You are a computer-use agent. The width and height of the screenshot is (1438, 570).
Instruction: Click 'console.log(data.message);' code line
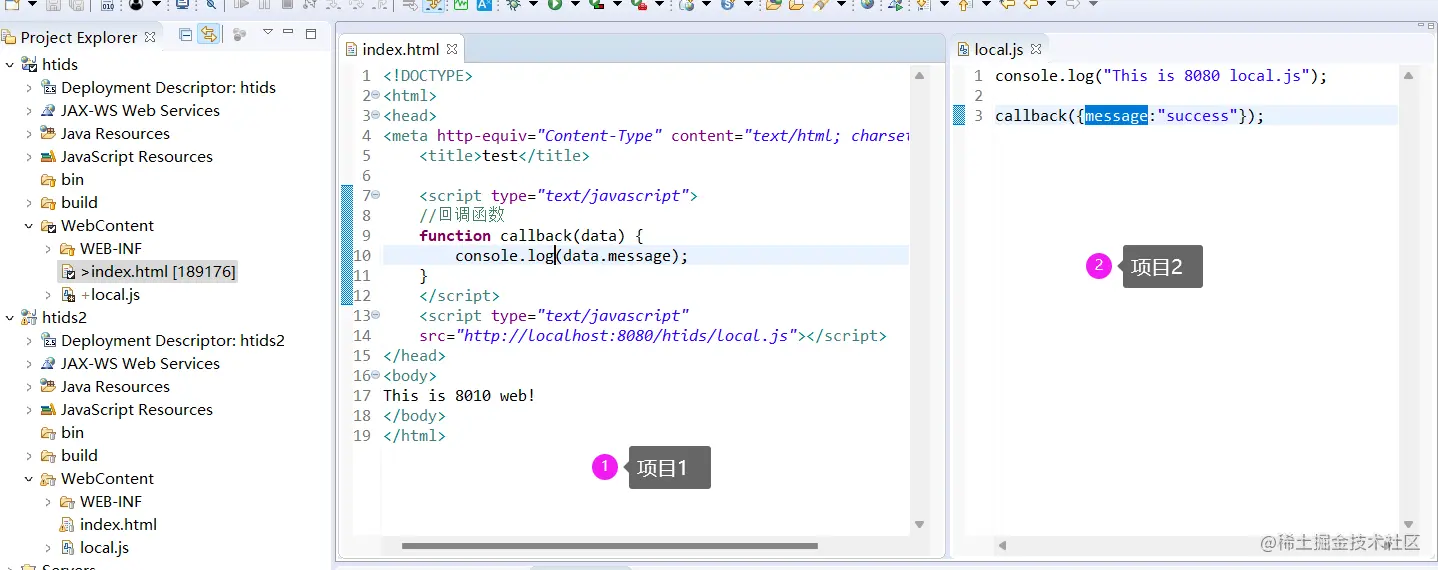point(572,256)
